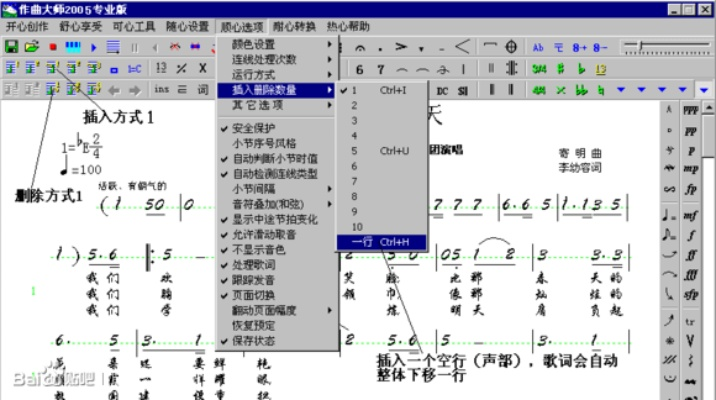Viewport: 716px width, 400px height.
Task: Play the score with the blue play arrow
Action: point(94,47)
